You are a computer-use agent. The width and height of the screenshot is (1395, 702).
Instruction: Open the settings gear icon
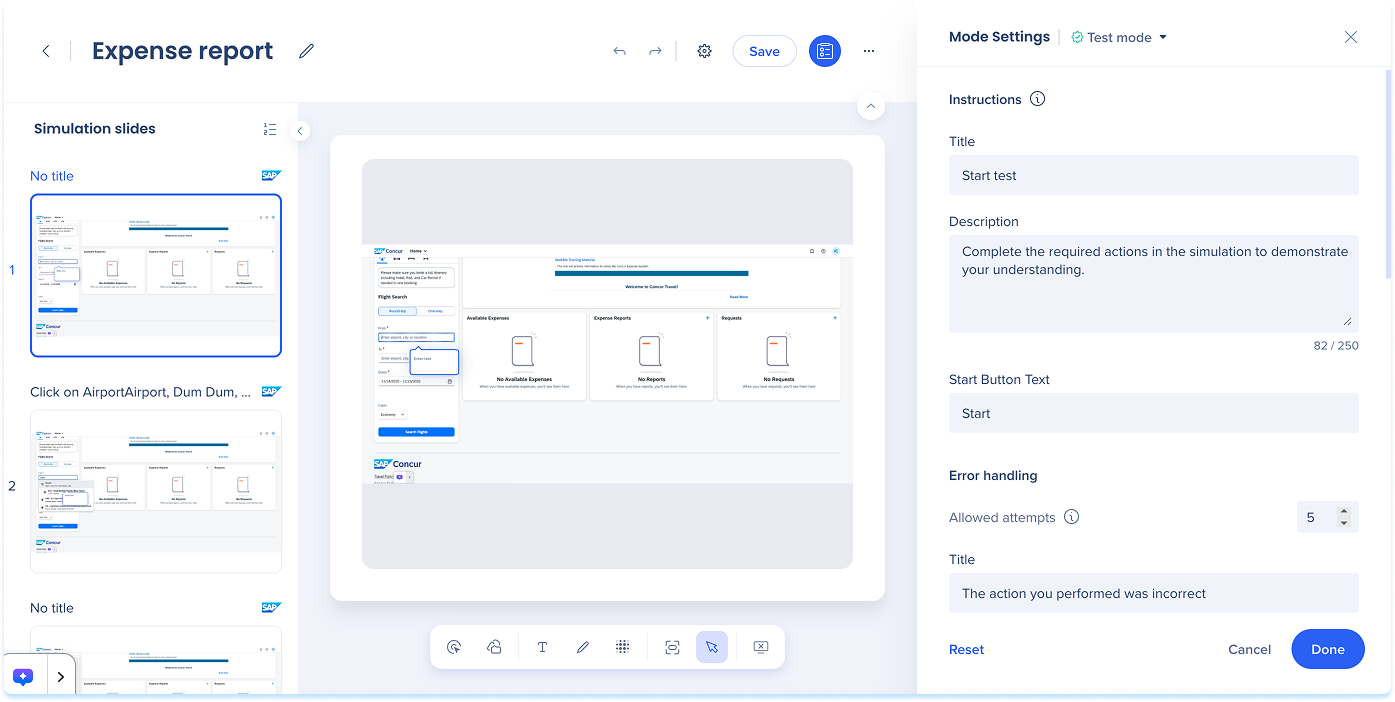point(704,51)
